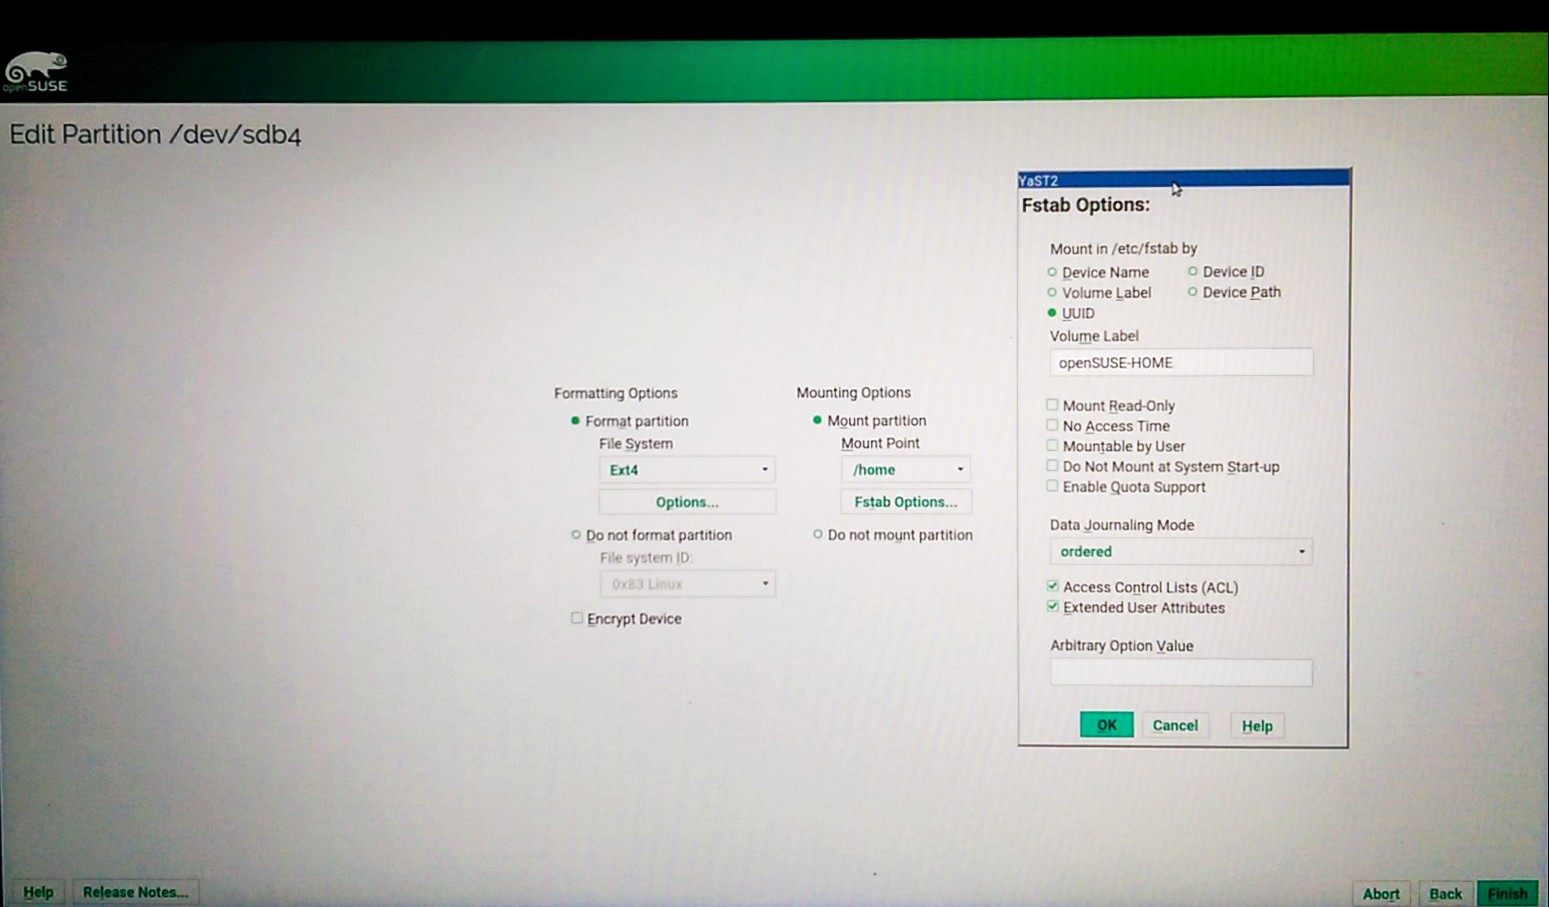Enable Mount Read-Only checkbox
Image resolution: width=1549 pixels, height=907 pixels.
[x=1052, y=405]
